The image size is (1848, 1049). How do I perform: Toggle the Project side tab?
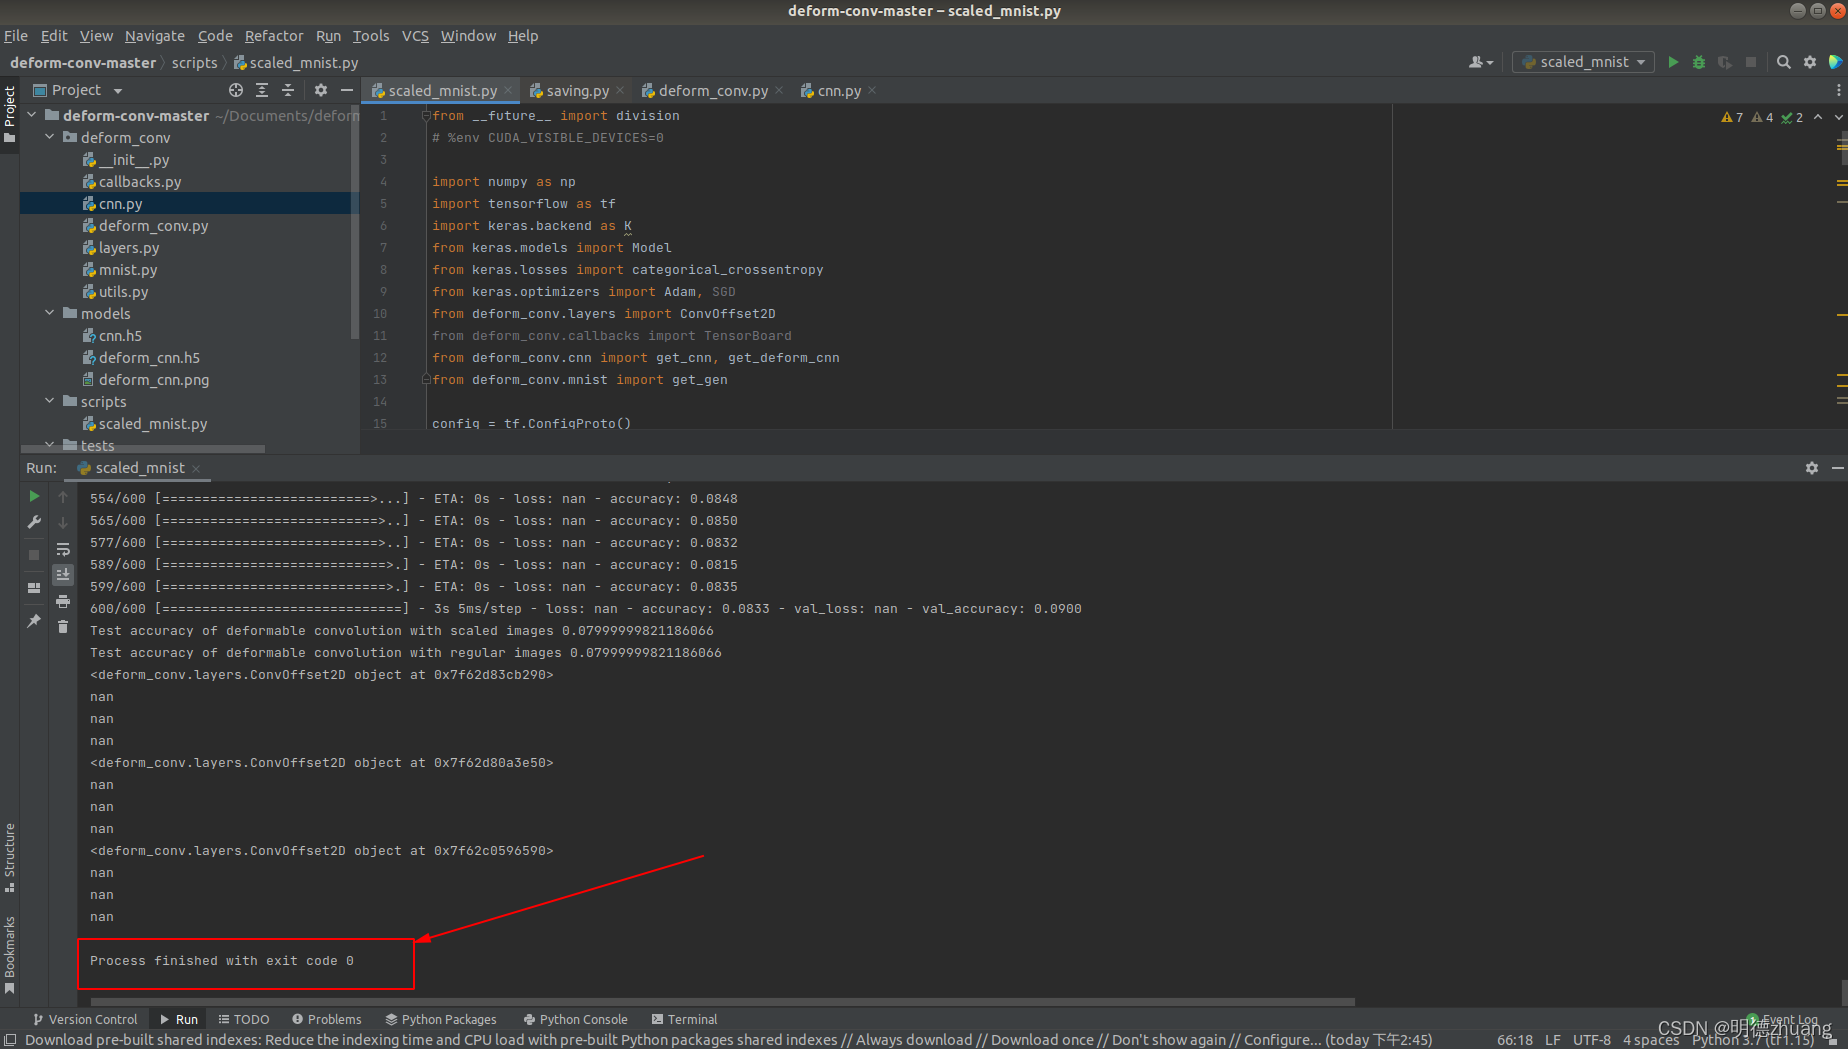point(9,113)
